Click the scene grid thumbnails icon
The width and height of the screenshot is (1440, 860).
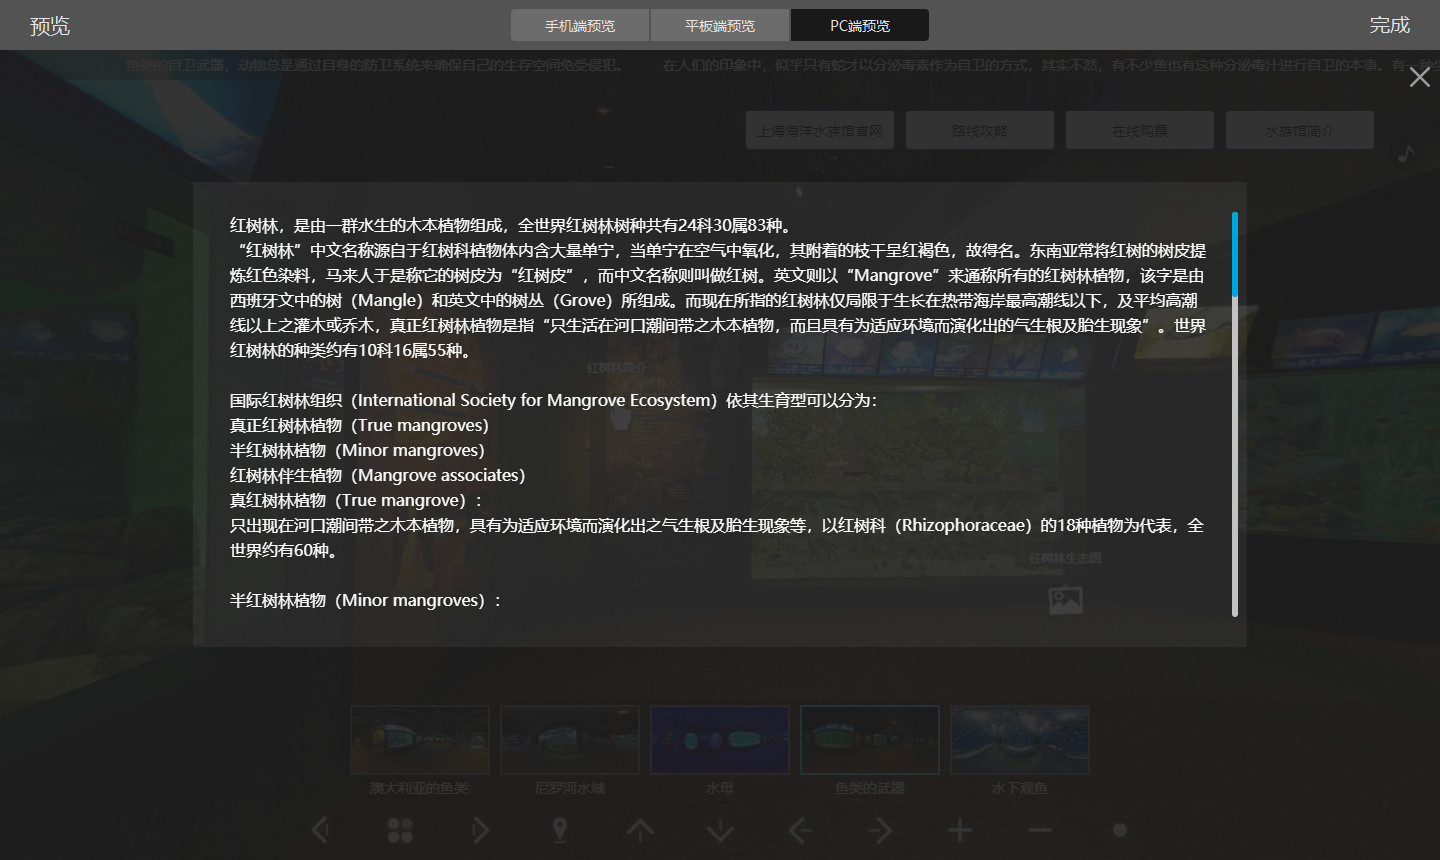click(x=400, y=830)
